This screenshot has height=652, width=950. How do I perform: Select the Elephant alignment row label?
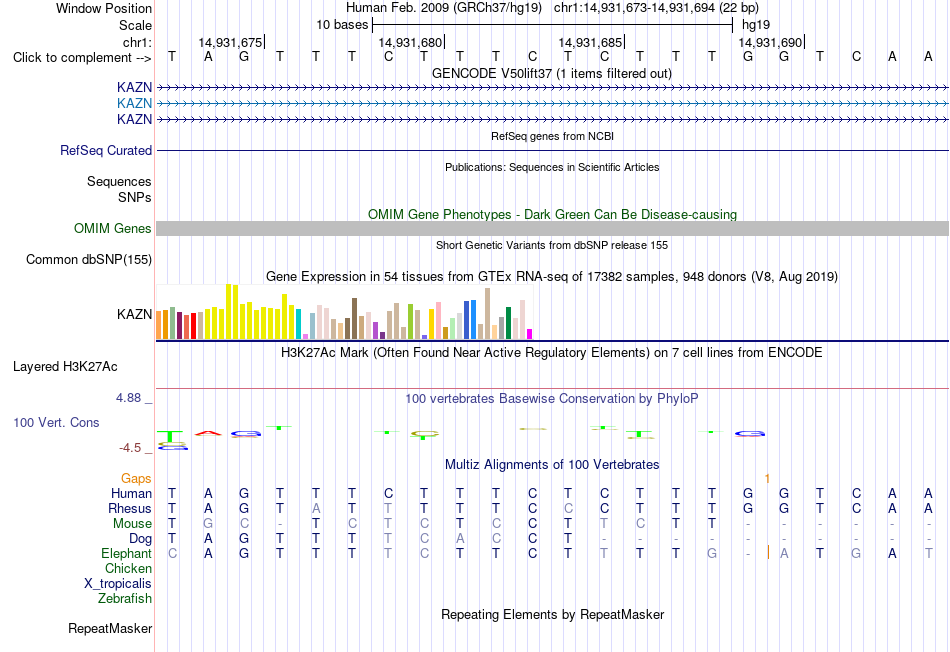click(127, 553)
